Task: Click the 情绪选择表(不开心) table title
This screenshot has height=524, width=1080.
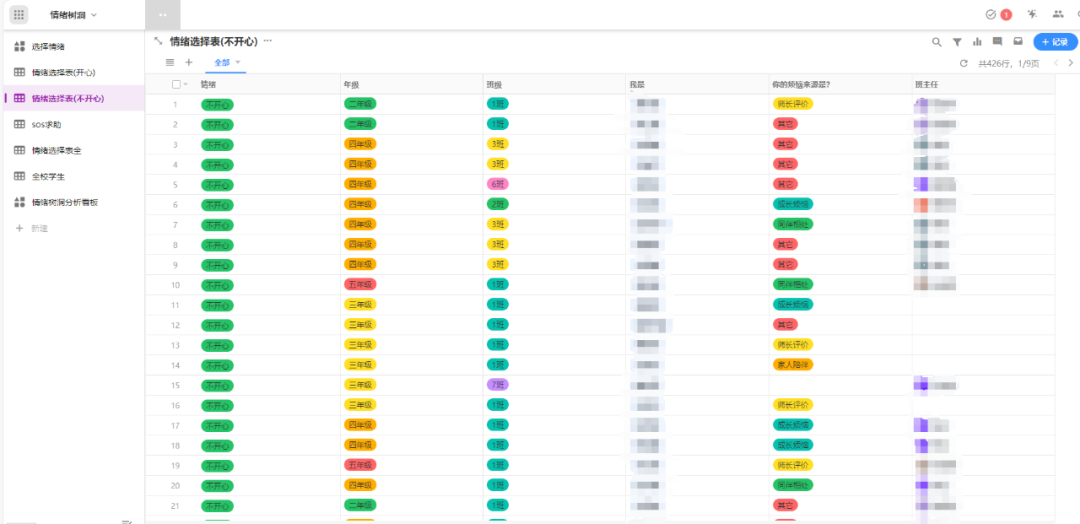Action: click(x=214, y=41)
